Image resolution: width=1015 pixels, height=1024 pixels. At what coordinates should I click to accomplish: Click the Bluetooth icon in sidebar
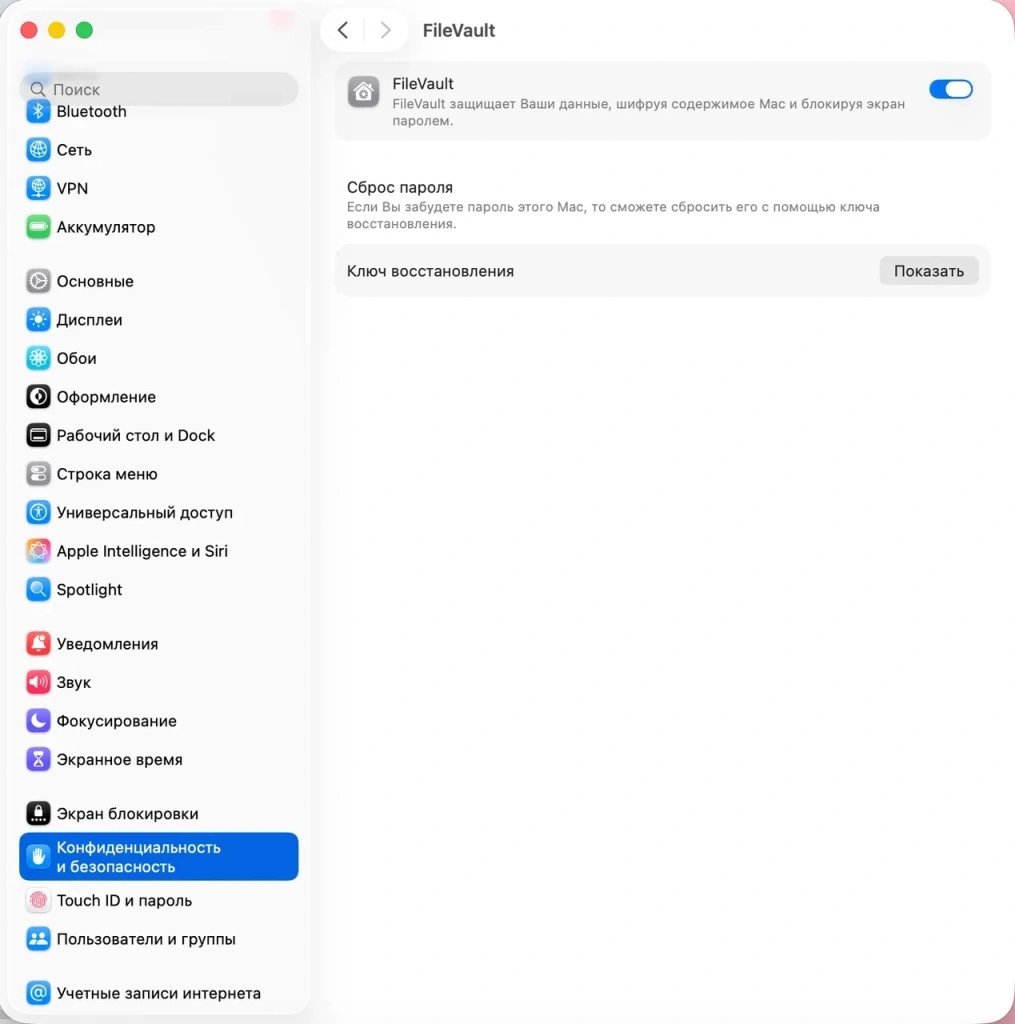38,112
